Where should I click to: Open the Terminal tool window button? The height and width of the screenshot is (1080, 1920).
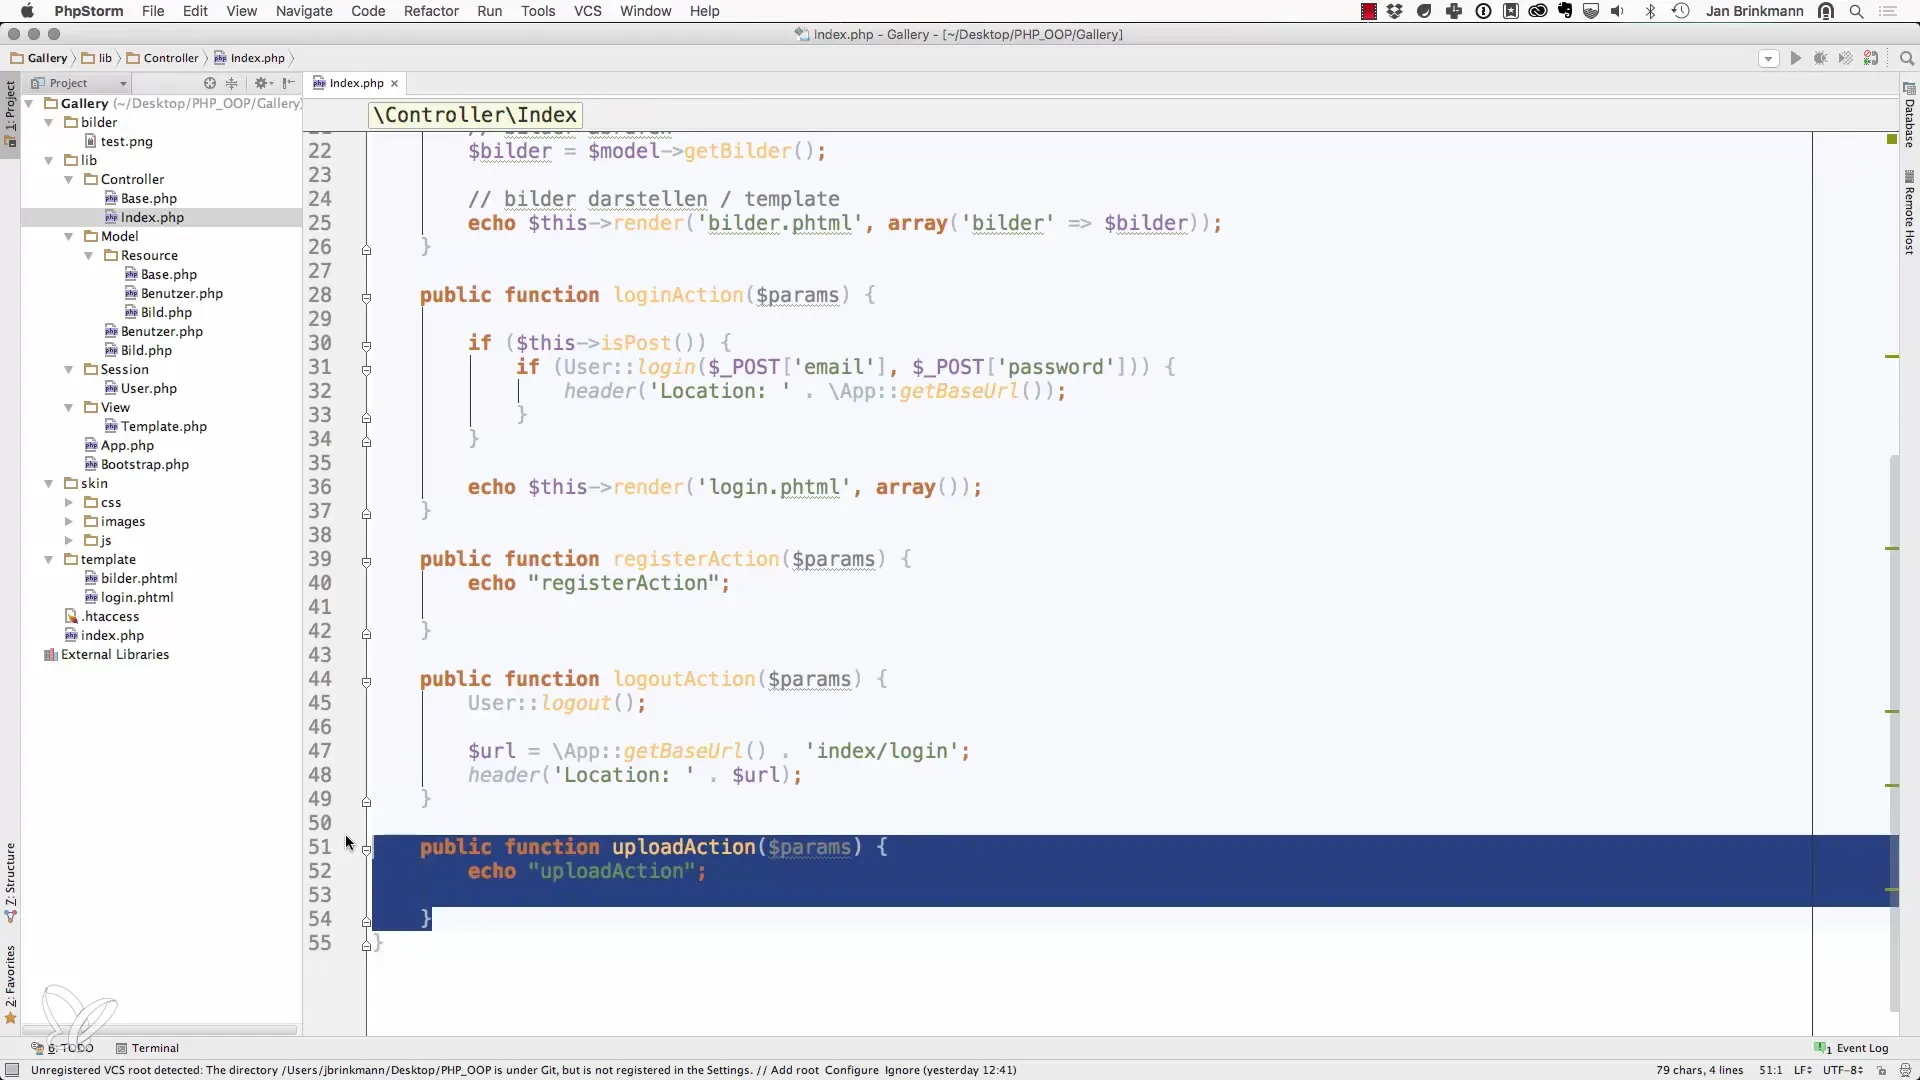point(147,1048)
